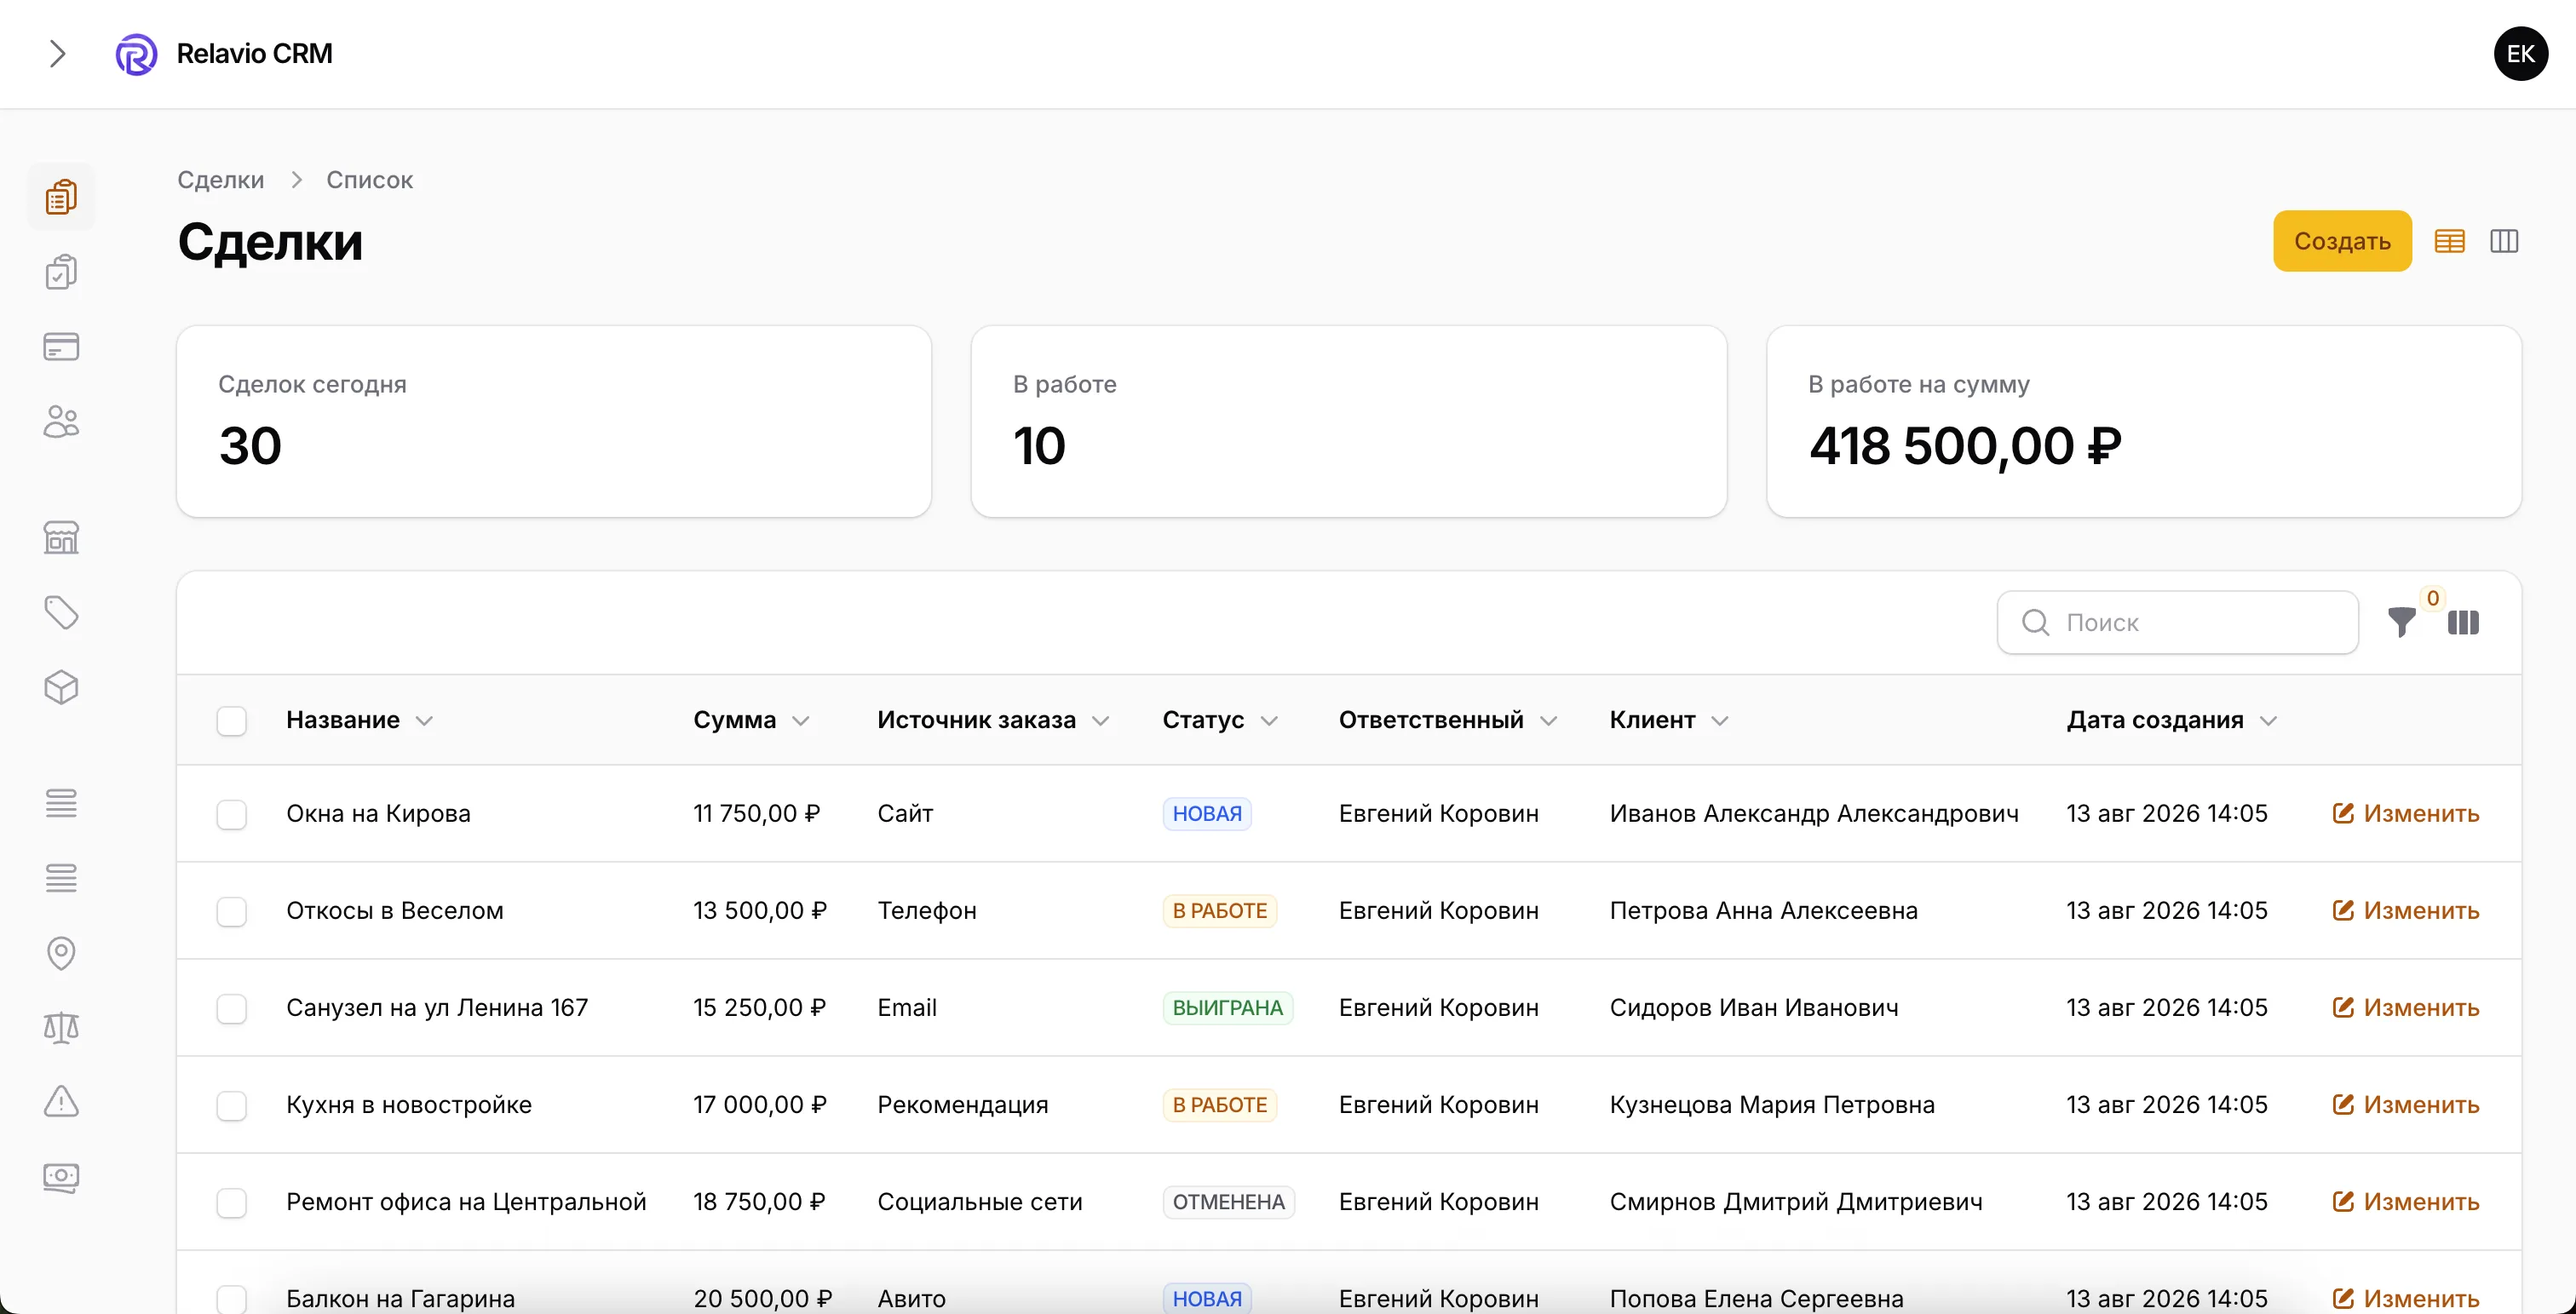Open the map pin location icon in sidebar

point(61,953)
